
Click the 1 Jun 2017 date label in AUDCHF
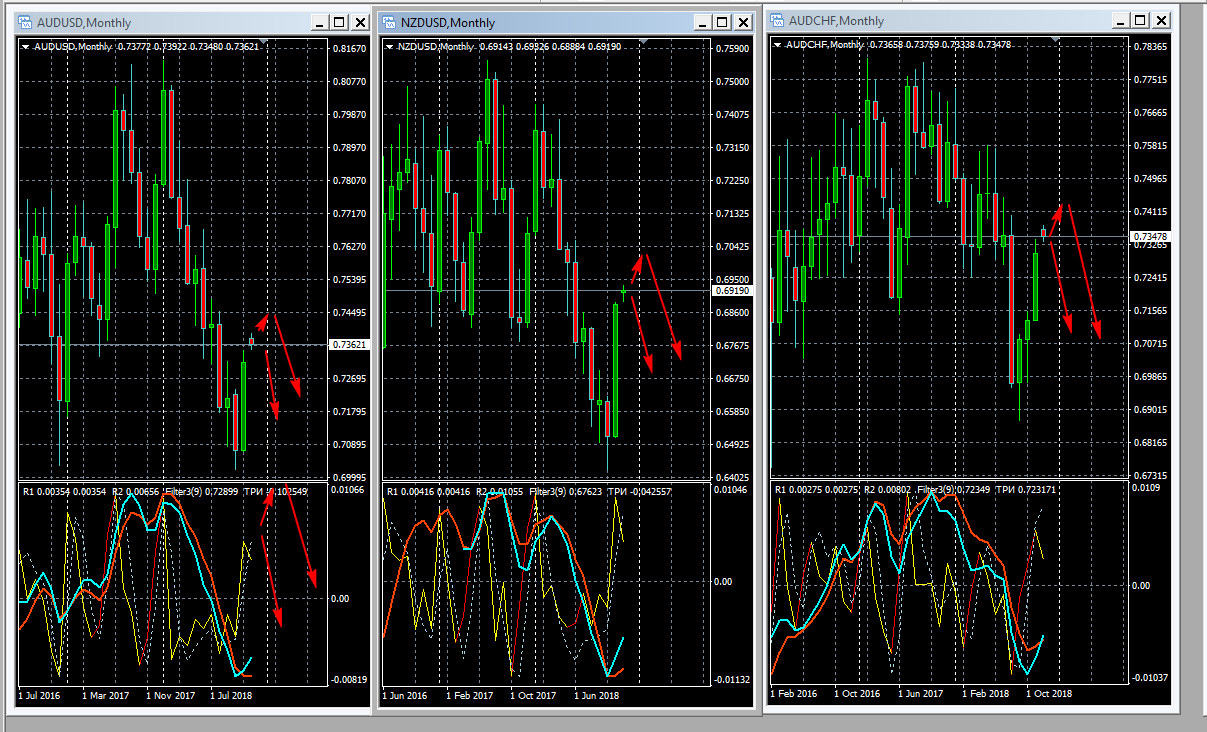[x=921, y=693]
